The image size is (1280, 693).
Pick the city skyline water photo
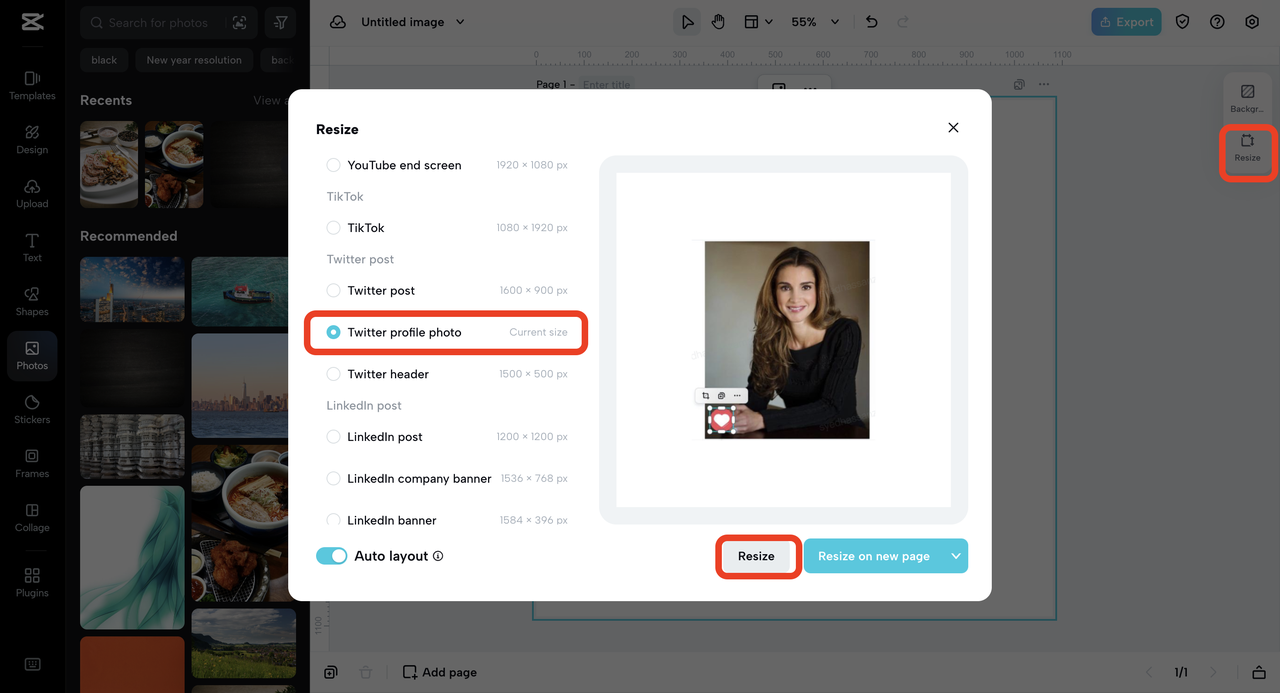click(243, 385)
